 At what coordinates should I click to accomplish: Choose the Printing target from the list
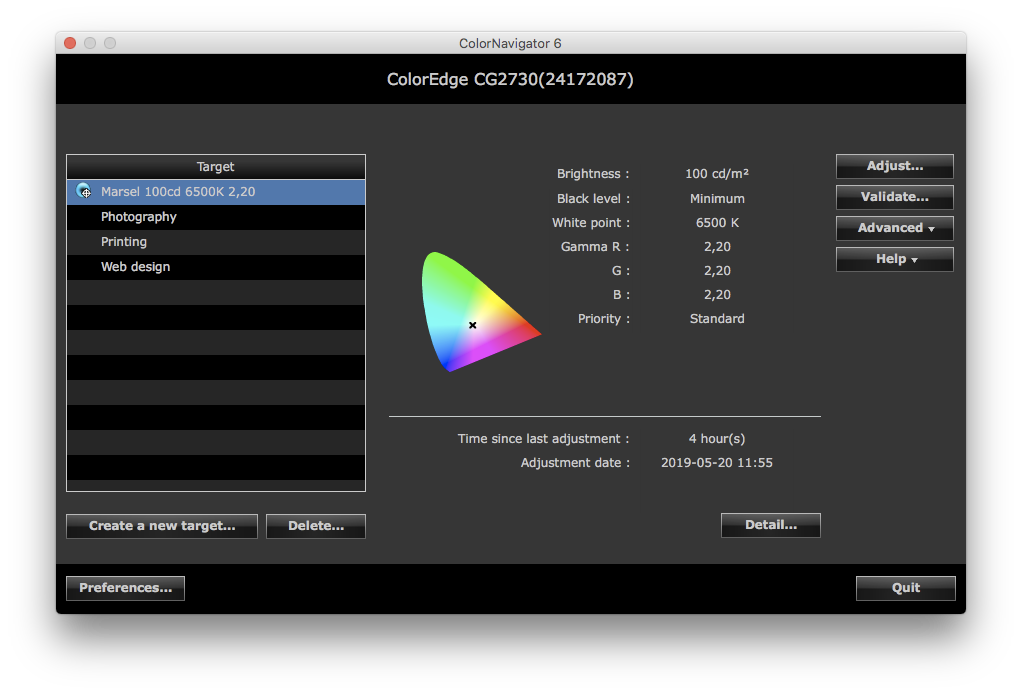point(216,242)
